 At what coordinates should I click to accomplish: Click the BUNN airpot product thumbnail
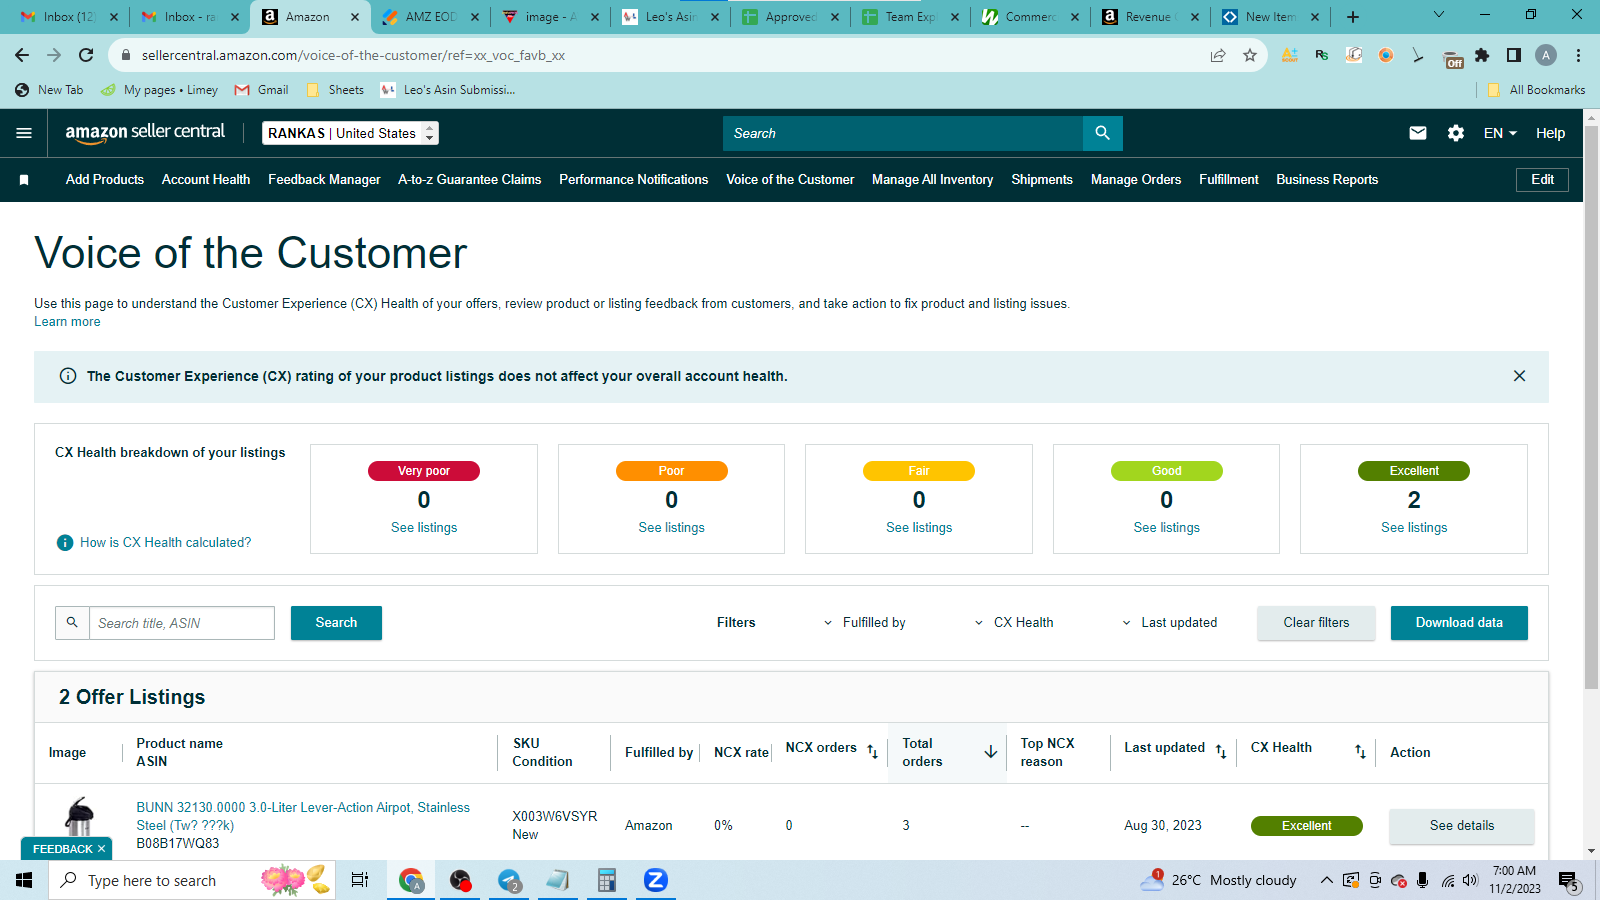[x=79, y=818]
